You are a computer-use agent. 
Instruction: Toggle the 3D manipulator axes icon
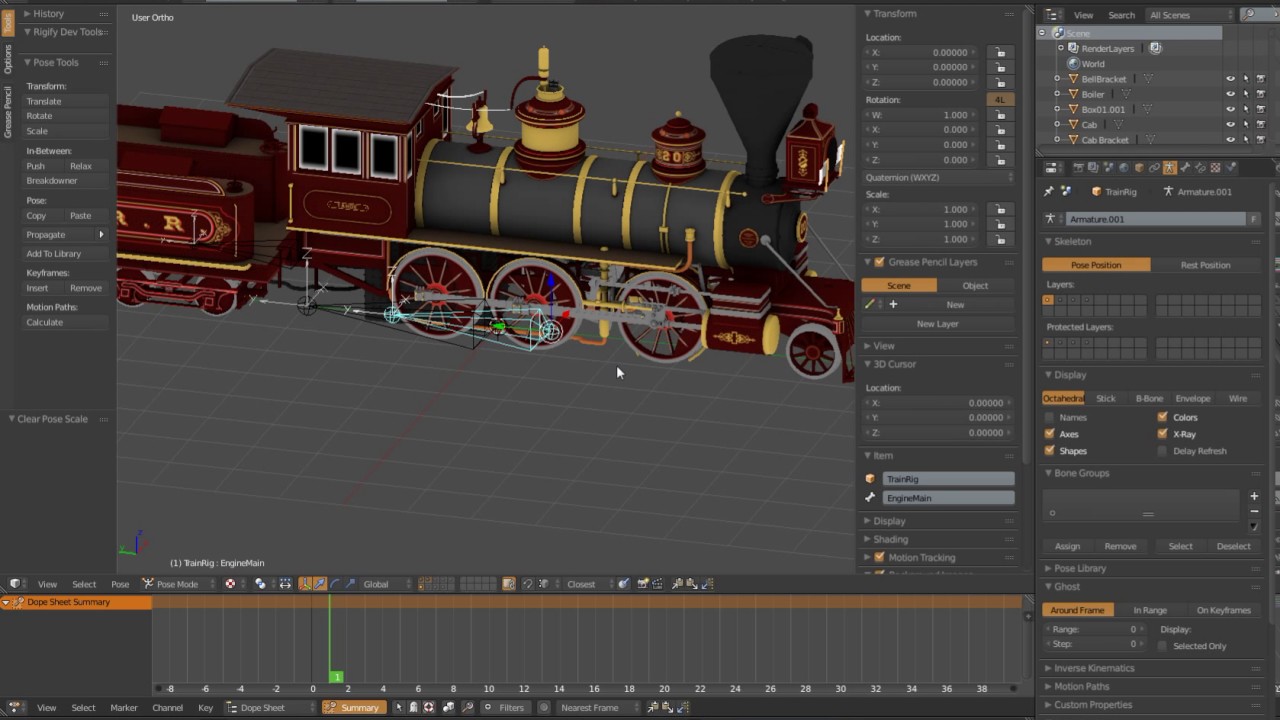(304, 584)
